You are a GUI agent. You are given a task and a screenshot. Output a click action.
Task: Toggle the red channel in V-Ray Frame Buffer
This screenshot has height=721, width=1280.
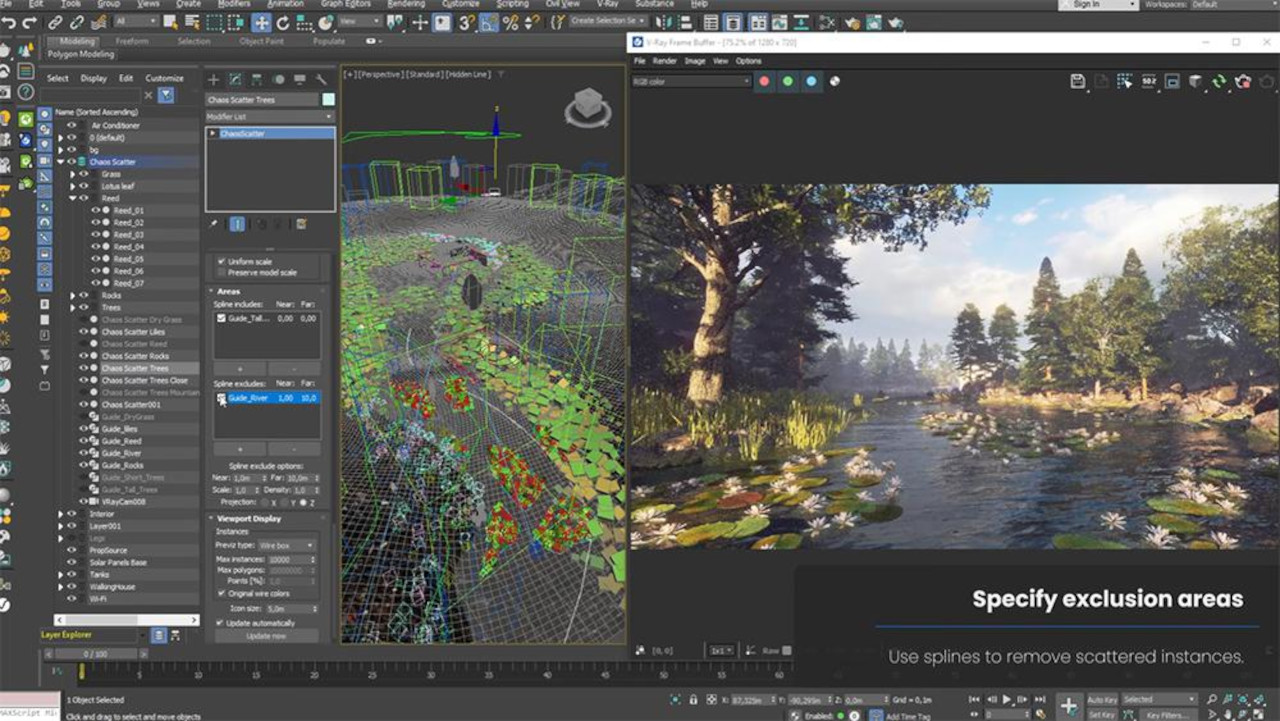pos(765,81)
